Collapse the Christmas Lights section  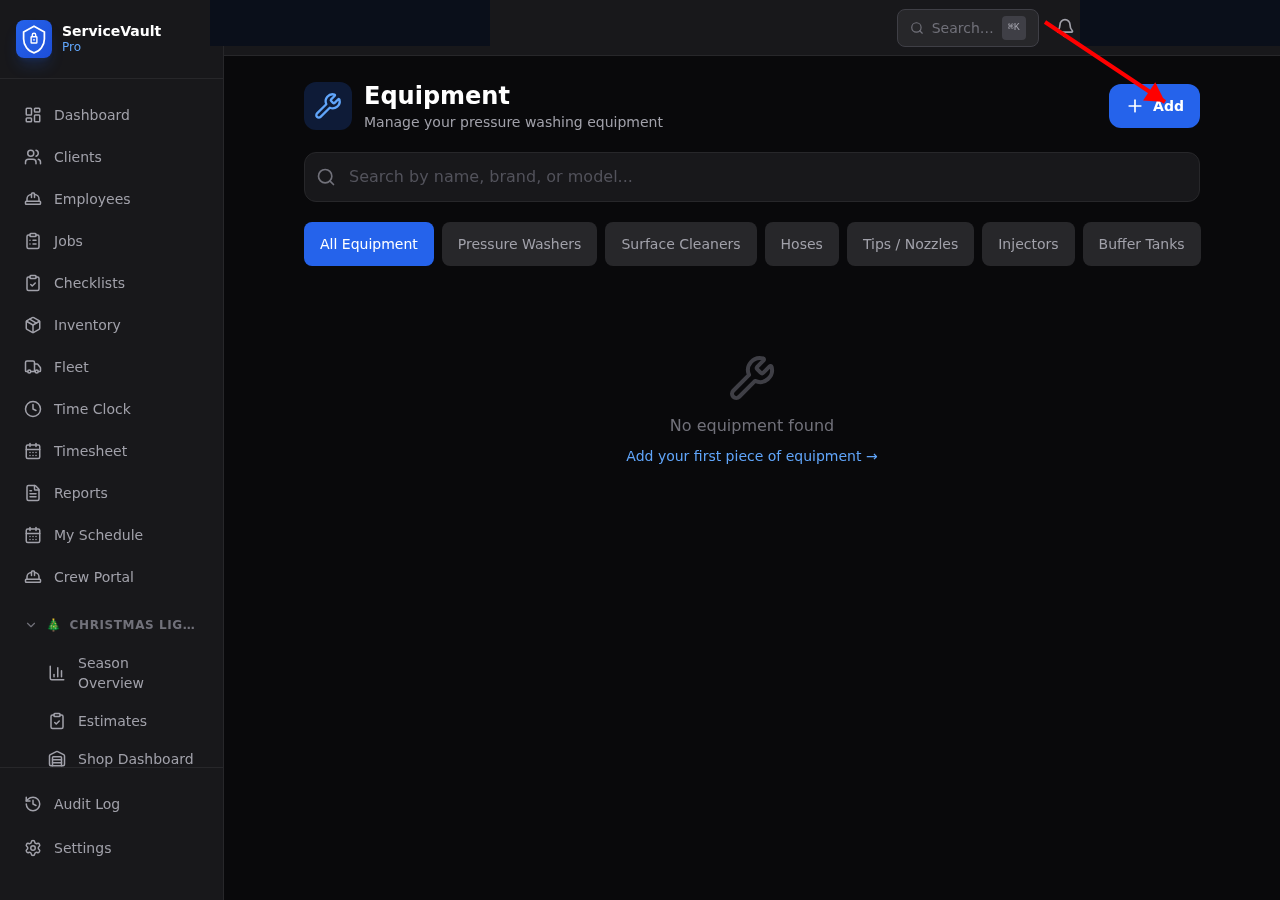click(x=30, y=624)
